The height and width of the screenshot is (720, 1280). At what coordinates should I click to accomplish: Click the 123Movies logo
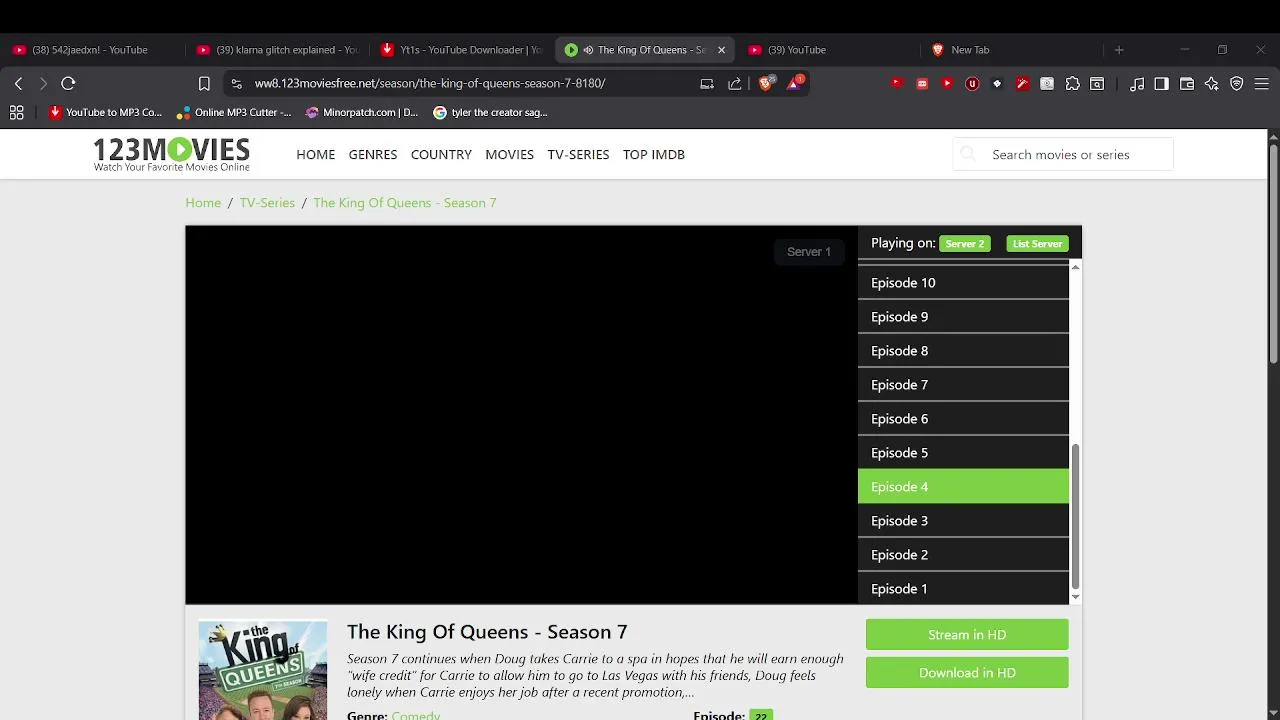171,154
